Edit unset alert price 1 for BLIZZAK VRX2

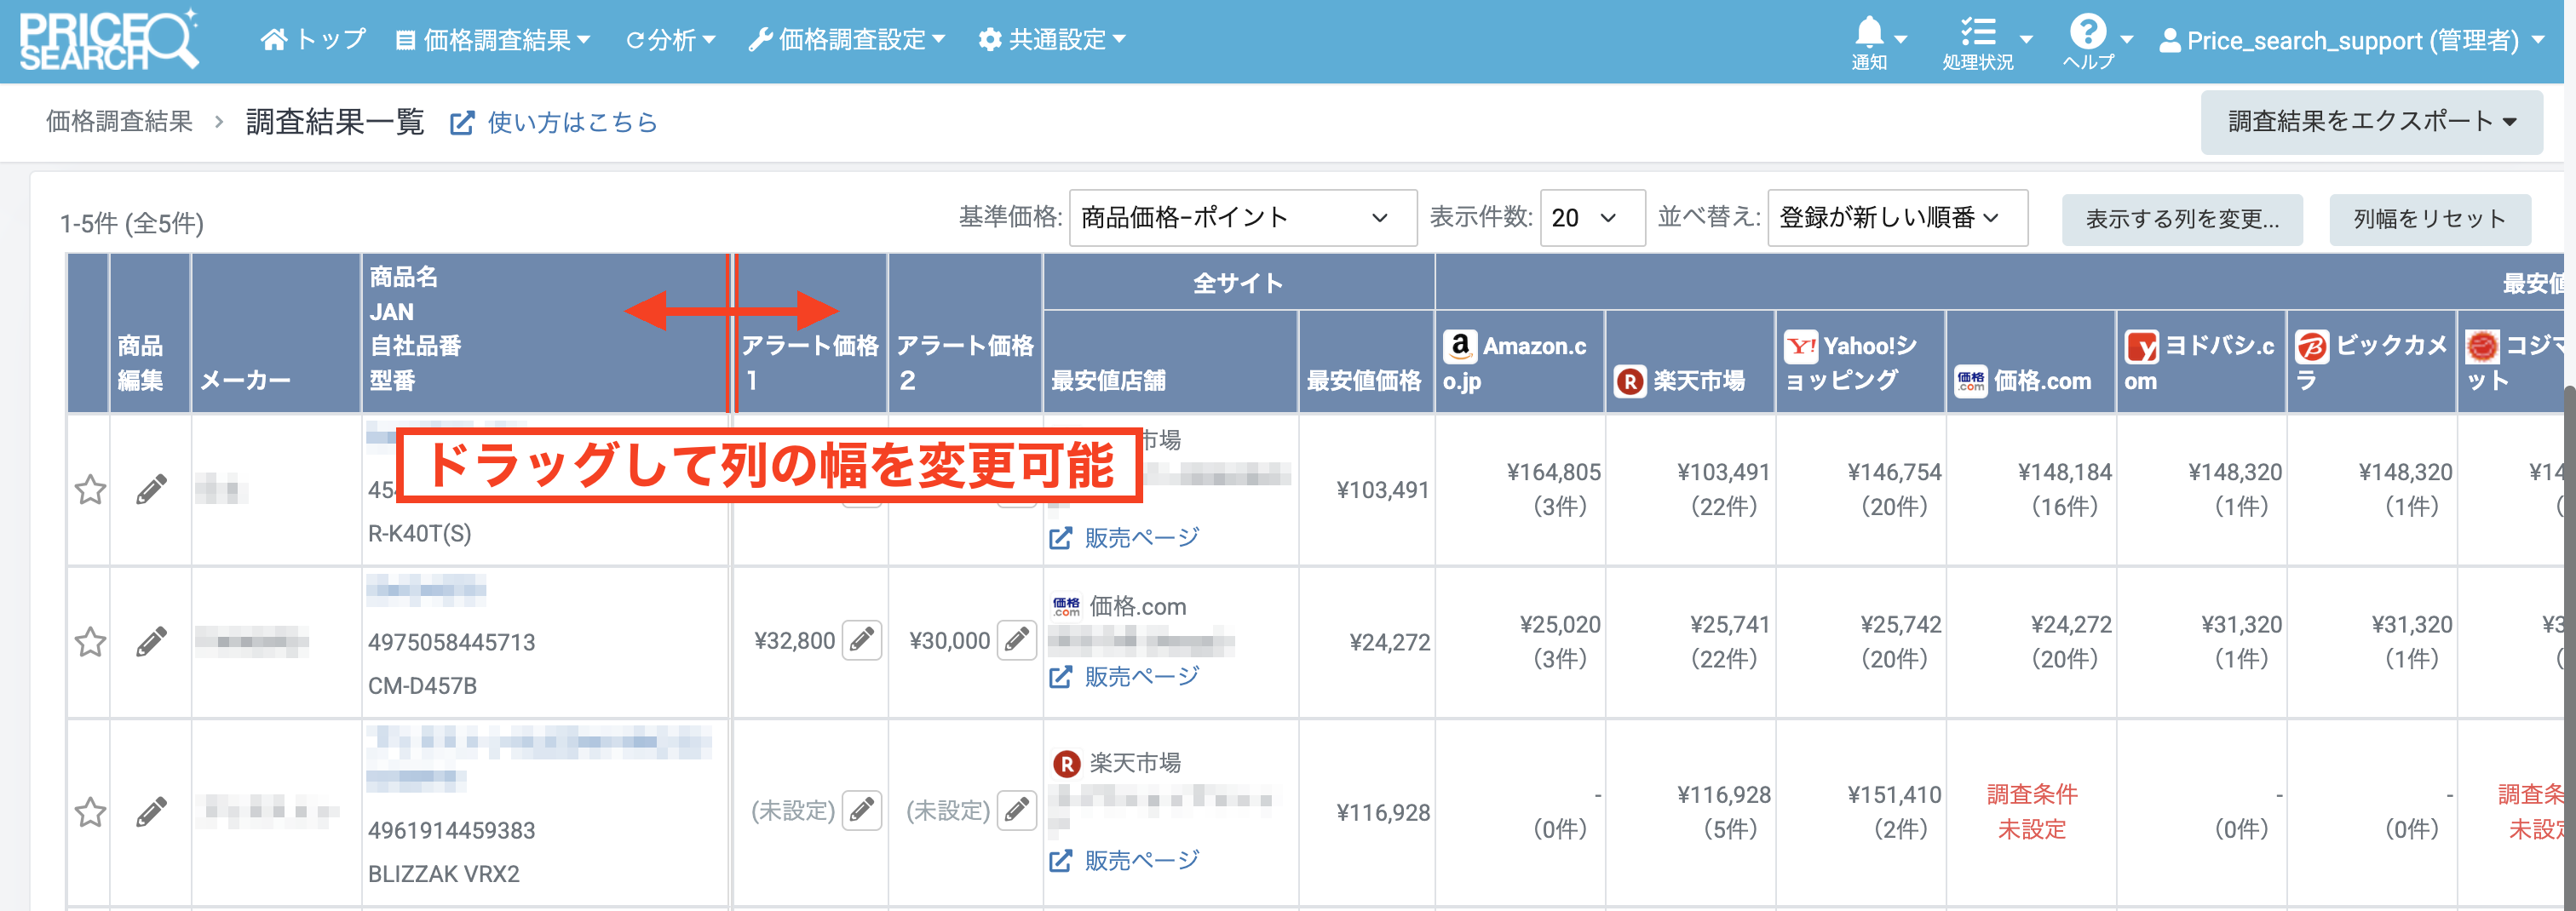[x=862, y=810]
